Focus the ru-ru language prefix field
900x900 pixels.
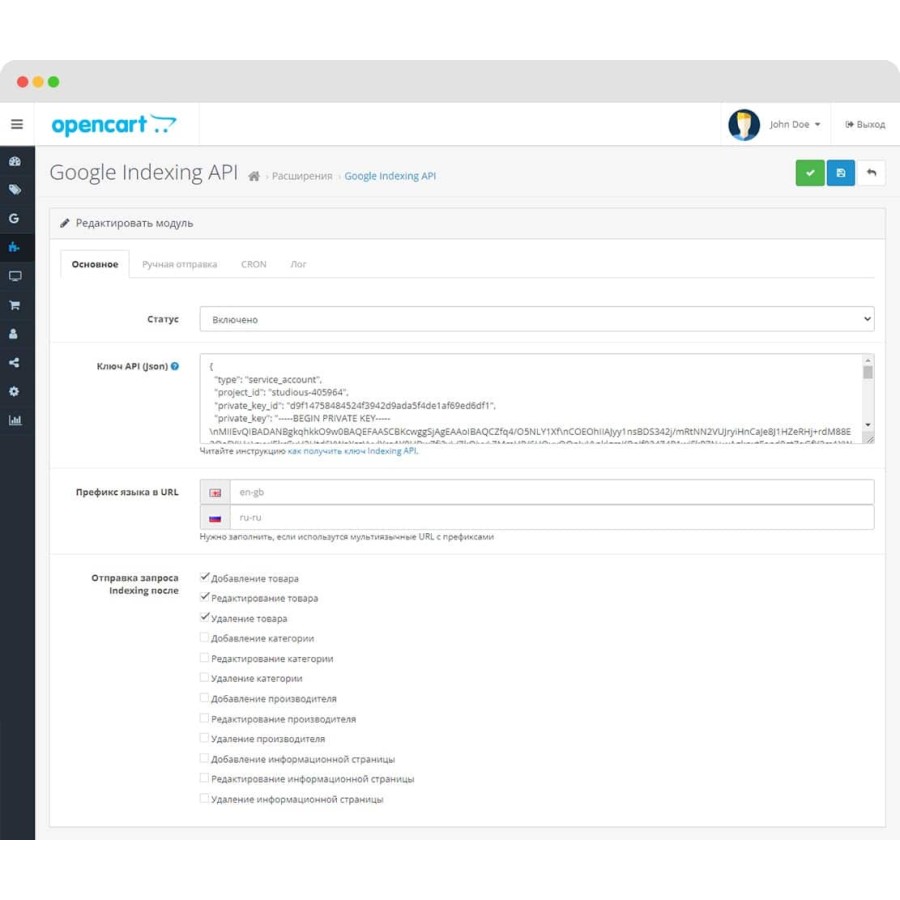552,518
